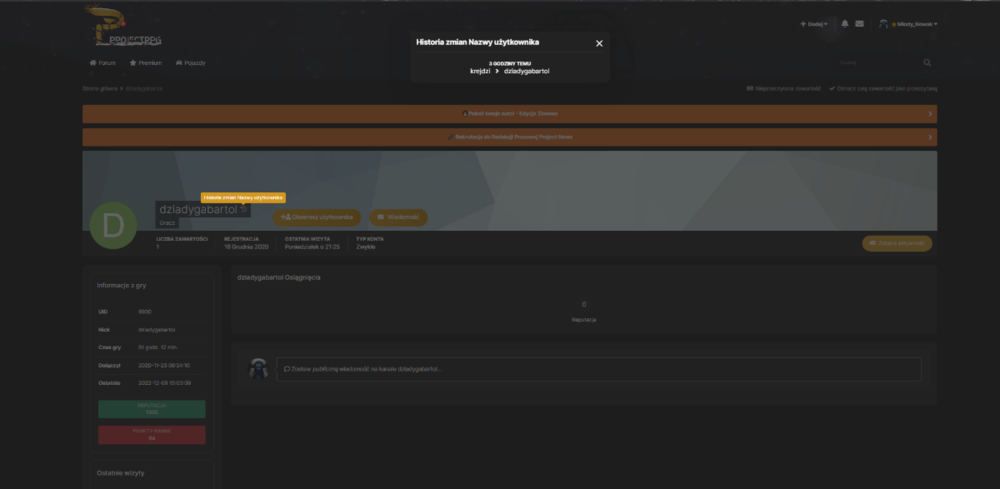Click the Liczba zawartości stat
The image size is (1000, 489).
[182, 243]
